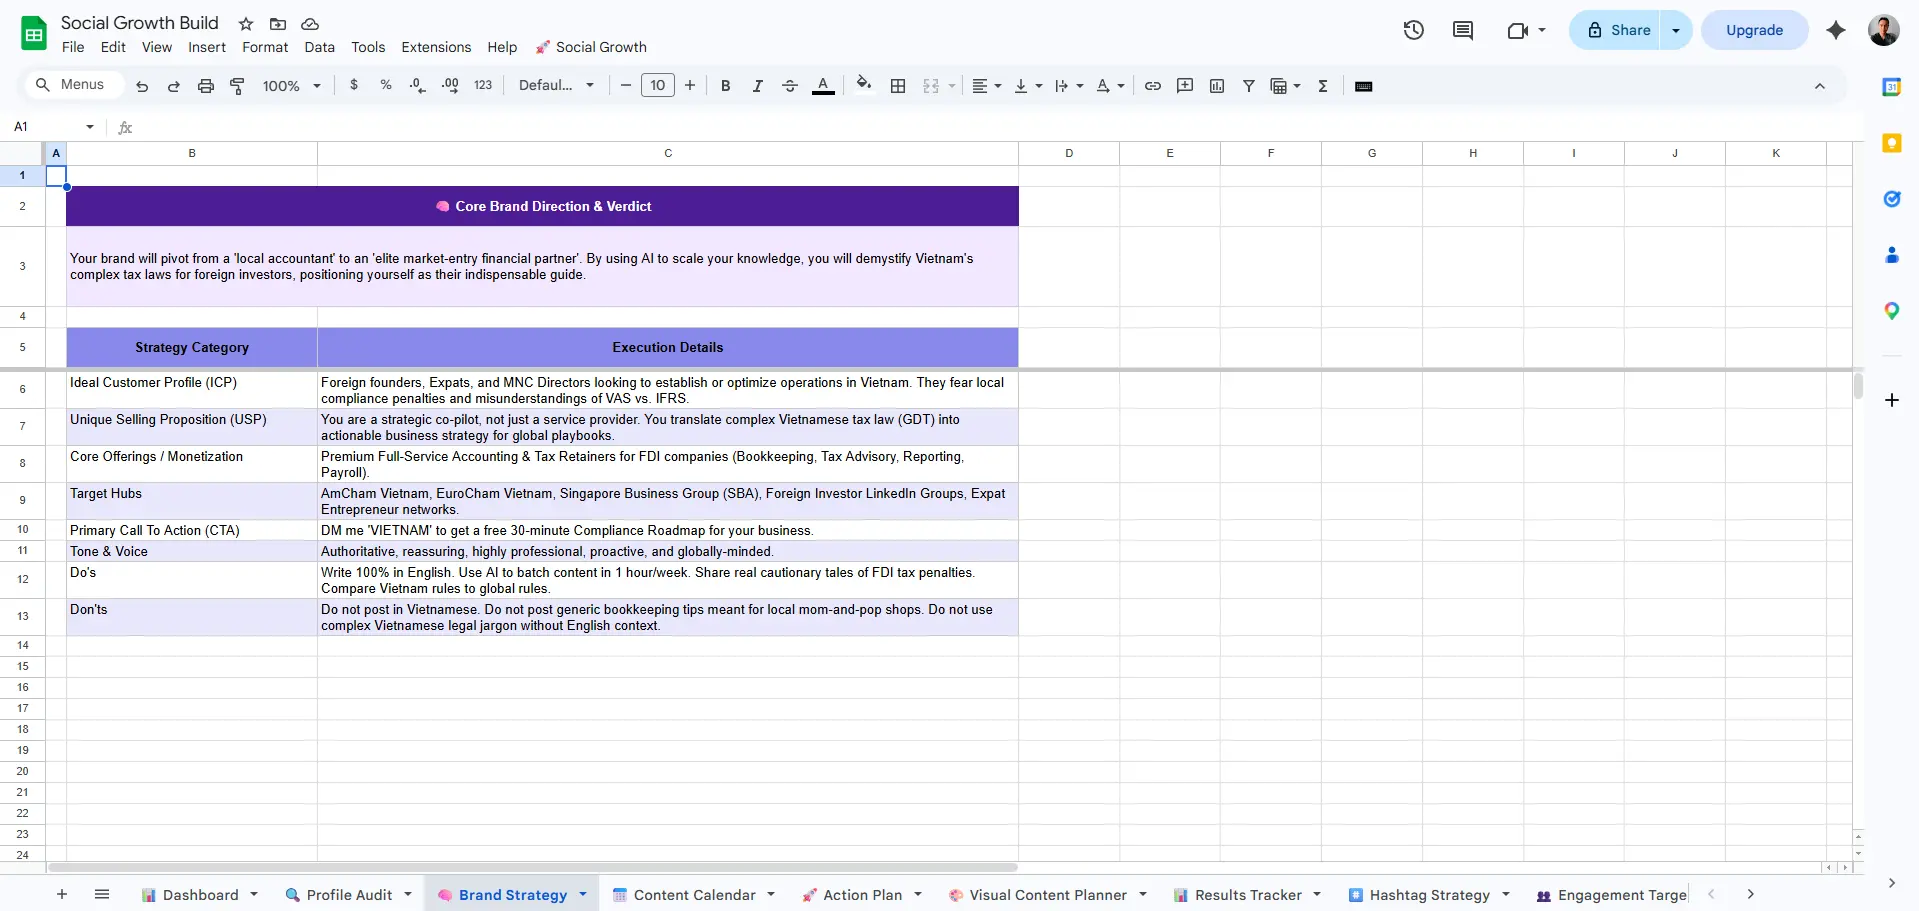
Task: Click the font size field
Action: point(658,86)
